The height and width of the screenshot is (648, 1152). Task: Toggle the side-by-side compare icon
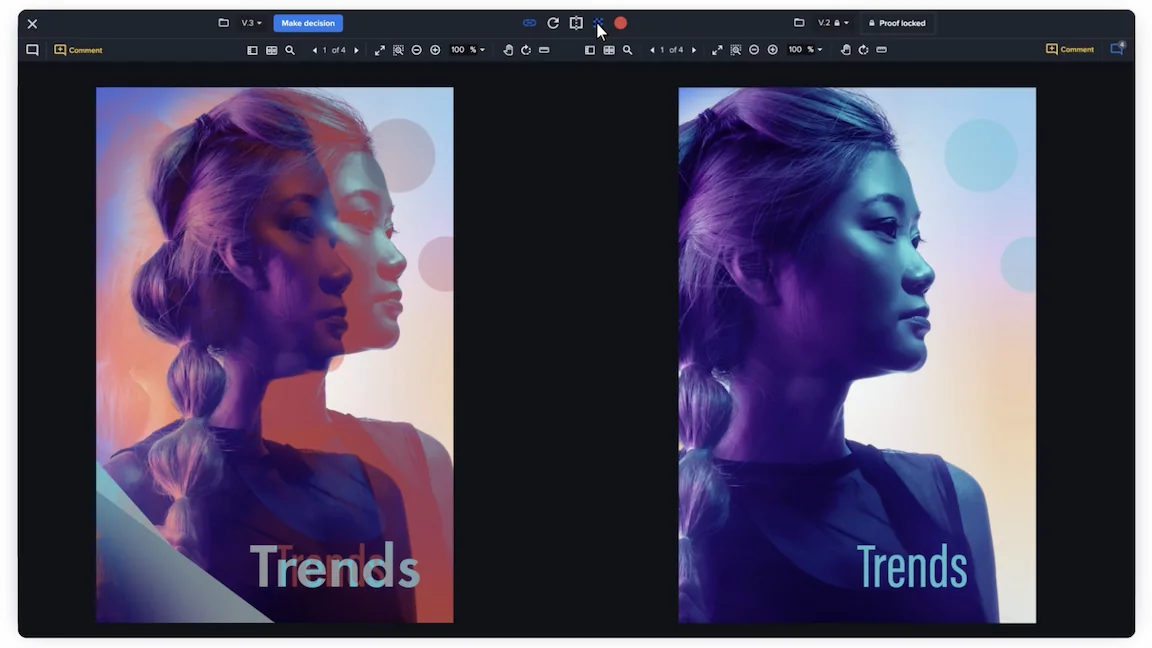coord(576,23)
